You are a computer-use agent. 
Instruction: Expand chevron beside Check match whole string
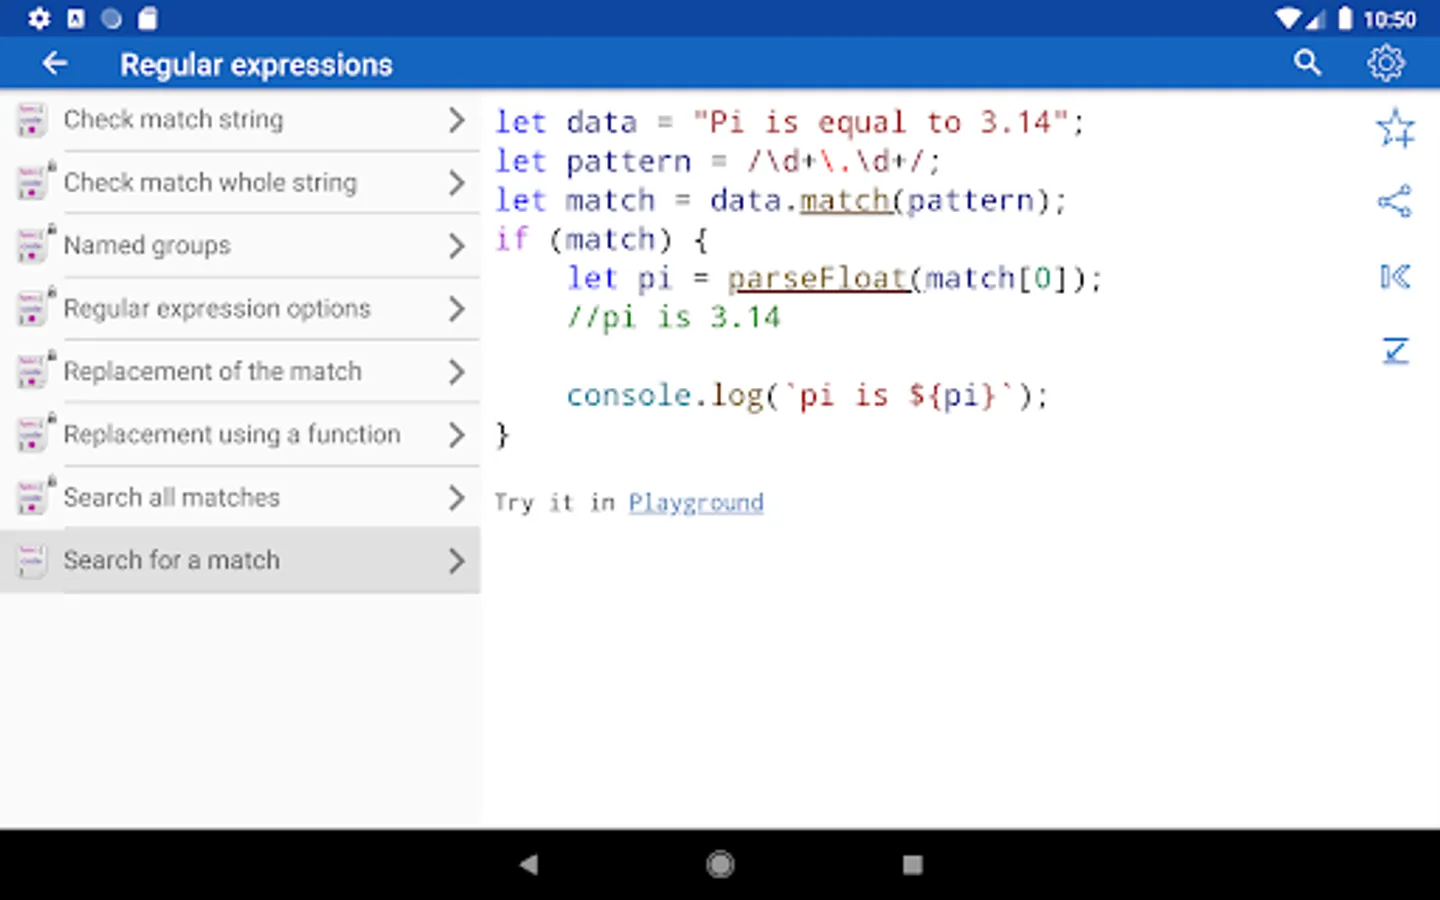[x=457, y=183]
